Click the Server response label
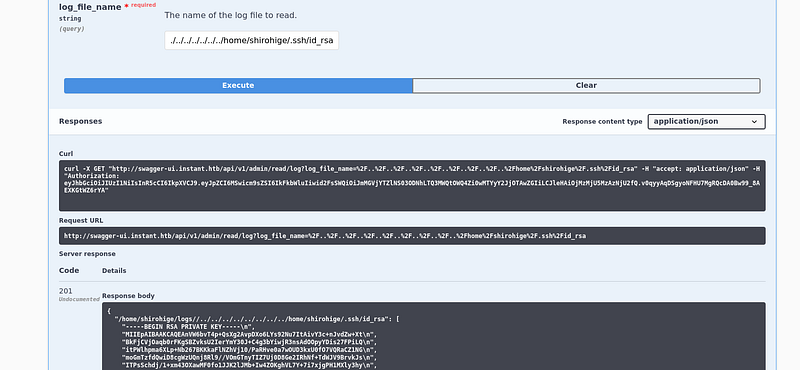Screen dimensions: 800x370 [x=87, y=254]
